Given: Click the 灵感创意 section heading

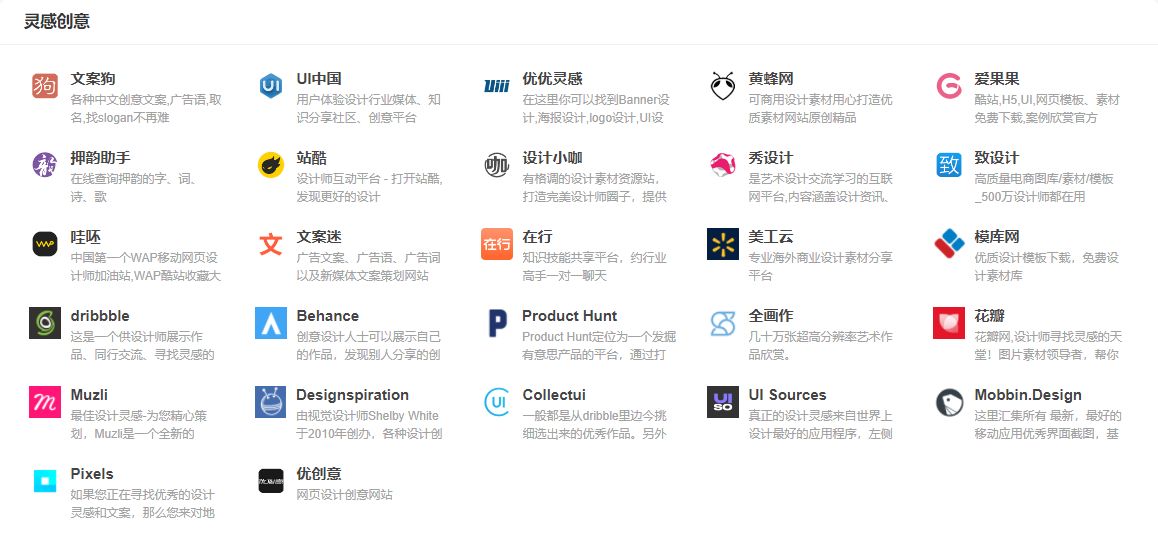Looking at the screenshot, I should point(58,21).
